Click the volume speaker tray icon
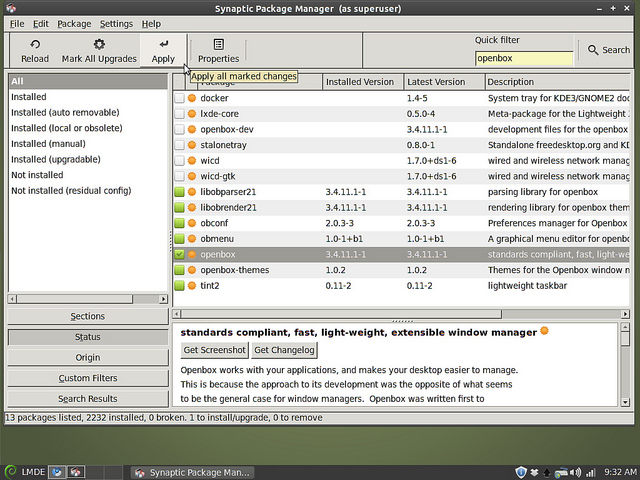The image size is (640, 480). pyautogui.click(x=576, y=472)
